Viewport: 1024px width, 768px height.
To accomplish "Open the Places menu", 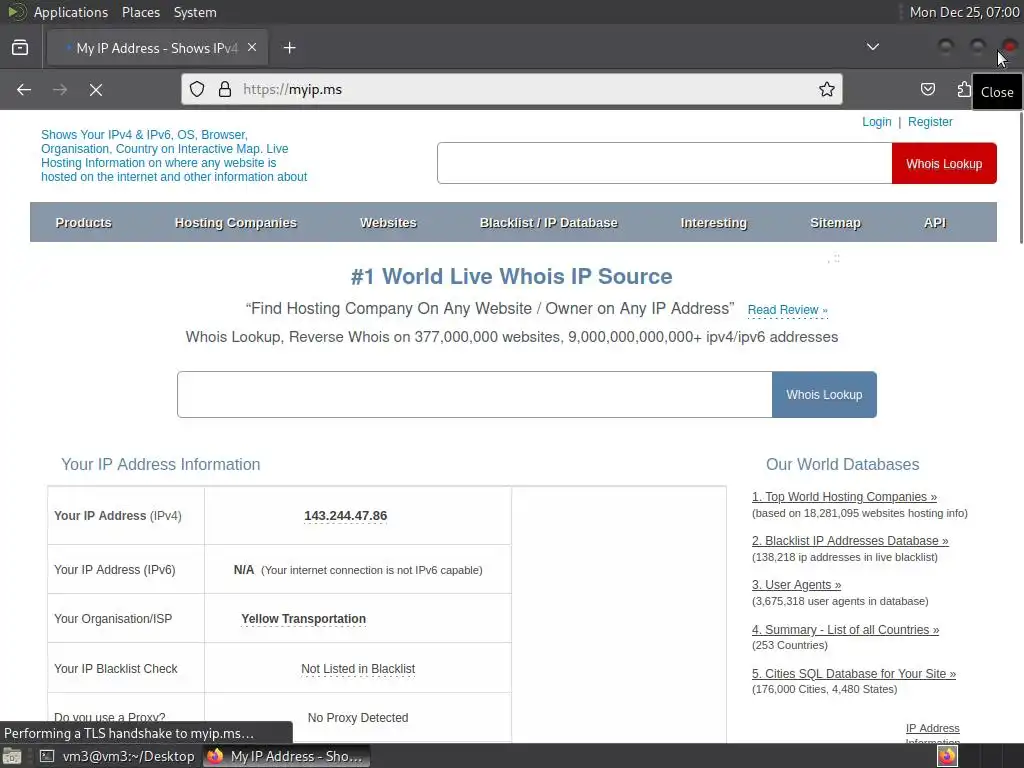I will pyautogui.click(x=140, y=12).
